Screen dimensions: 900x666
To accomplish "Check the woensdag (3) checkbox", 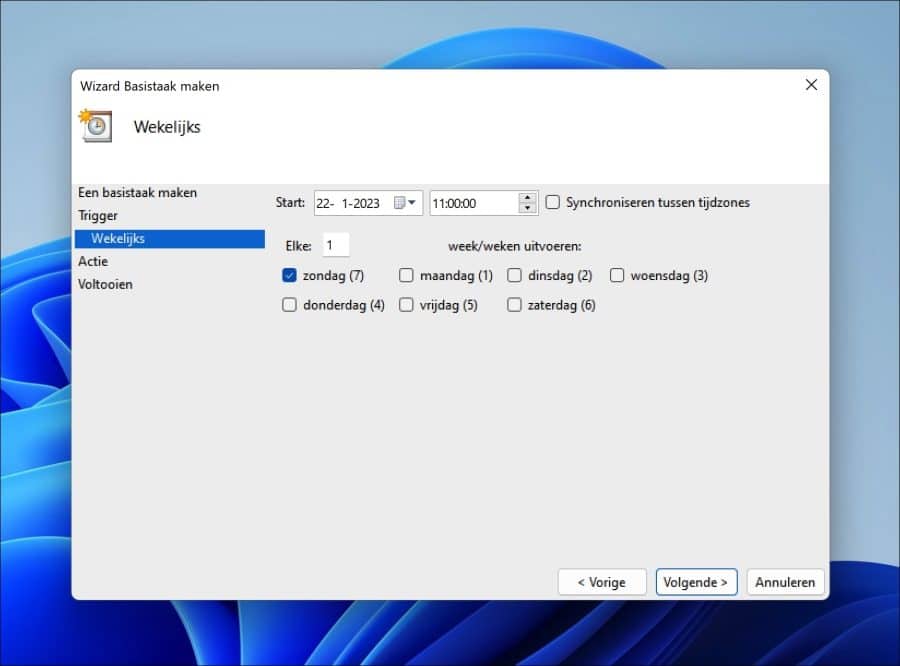I will (x=617, y=276).
